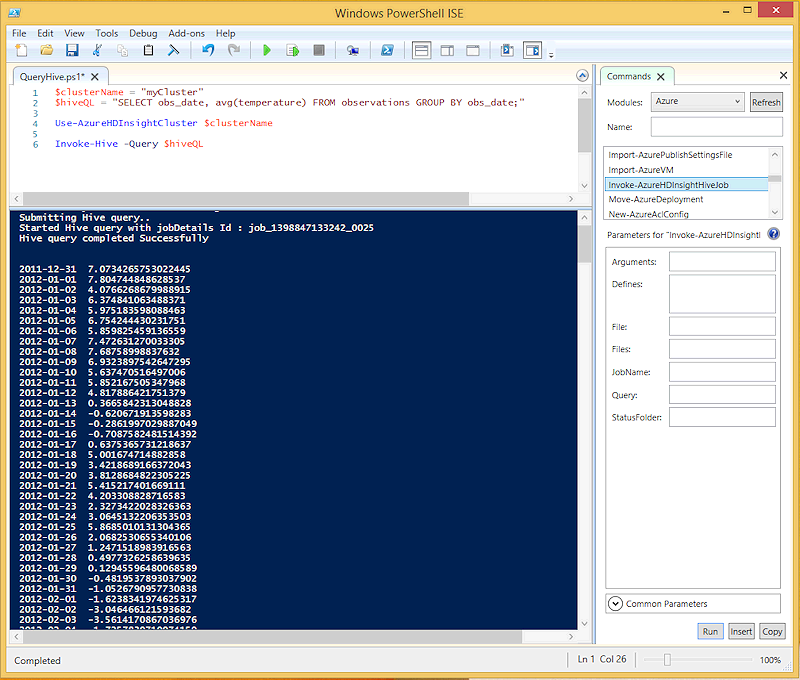The height and width of the screenshot is (680, 800).
Task: Click the Run Selection icon
Action: pyautogui.click(x=293, y=50)
